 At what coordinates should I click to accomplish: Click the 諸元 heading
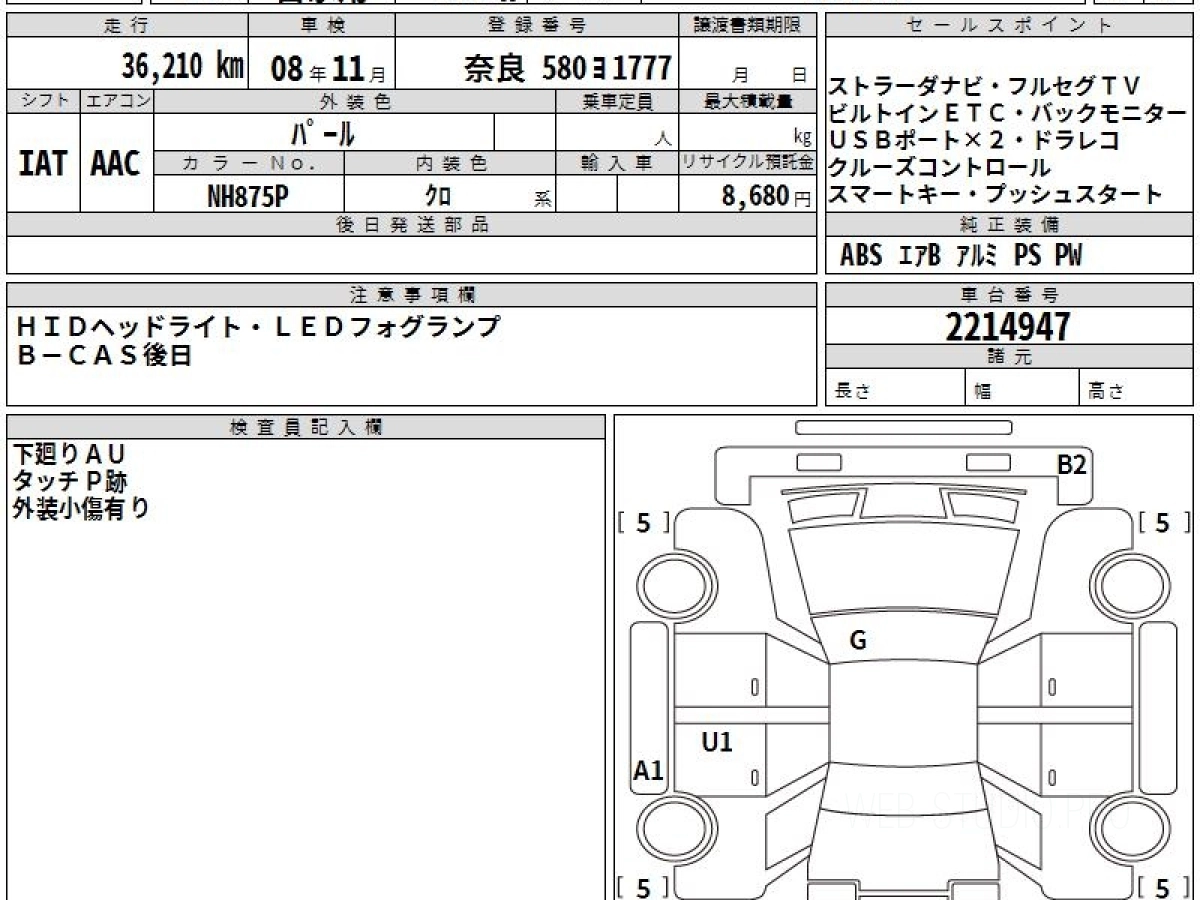(x=1009, y=357)
